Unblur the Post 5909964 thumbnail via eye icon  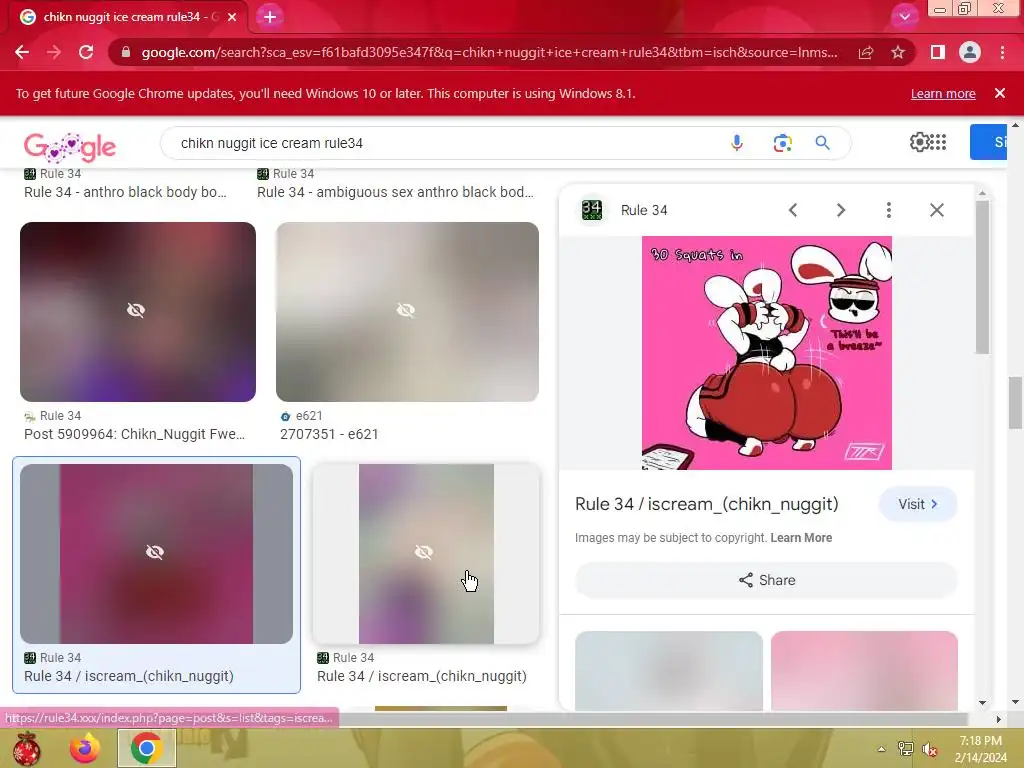click(x=136, y=310)
